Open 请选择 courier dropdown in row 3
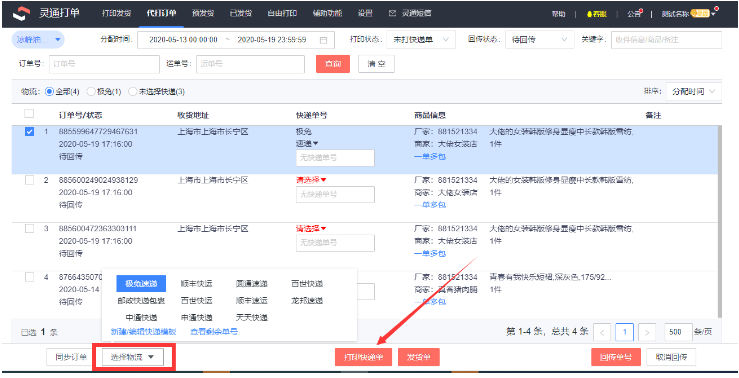Viewport: 739px width, 378px height. point(311,229)
